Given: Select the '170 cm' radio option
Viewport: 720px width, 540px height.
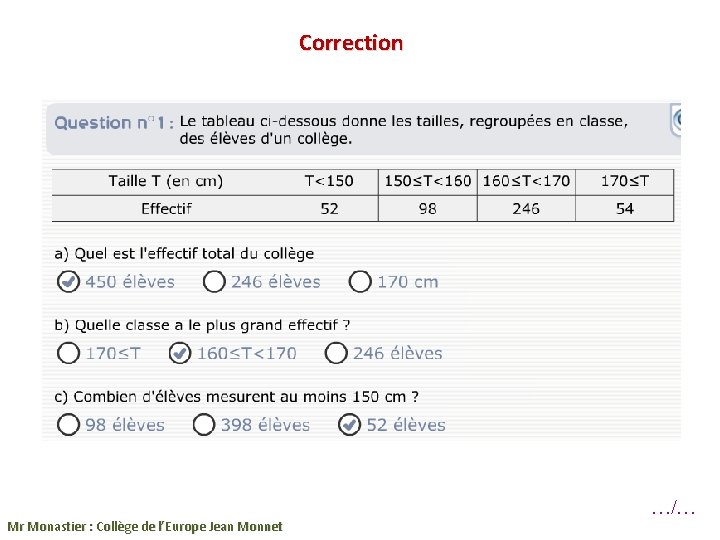Looking at the screenshot, I should click(360, 282).
